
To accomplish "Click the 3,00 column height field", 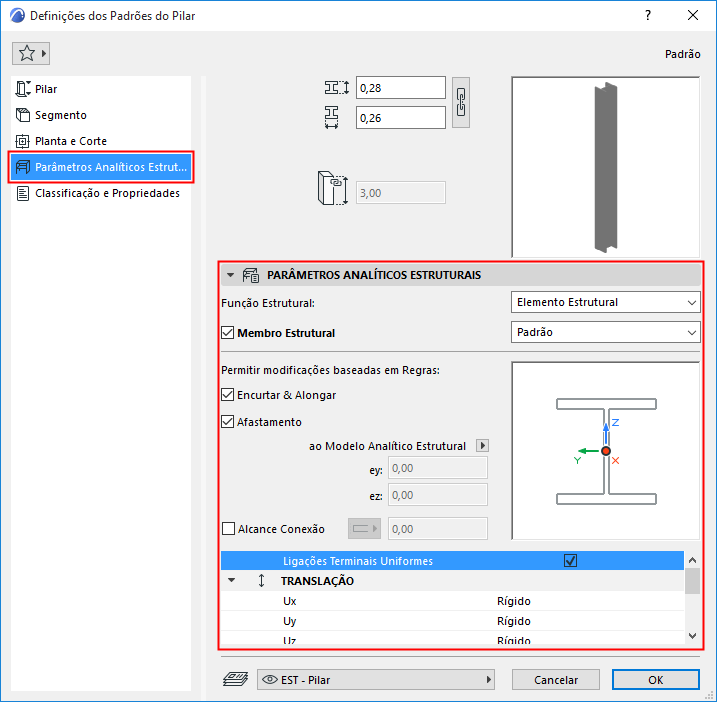I will [x=401, y=193].
